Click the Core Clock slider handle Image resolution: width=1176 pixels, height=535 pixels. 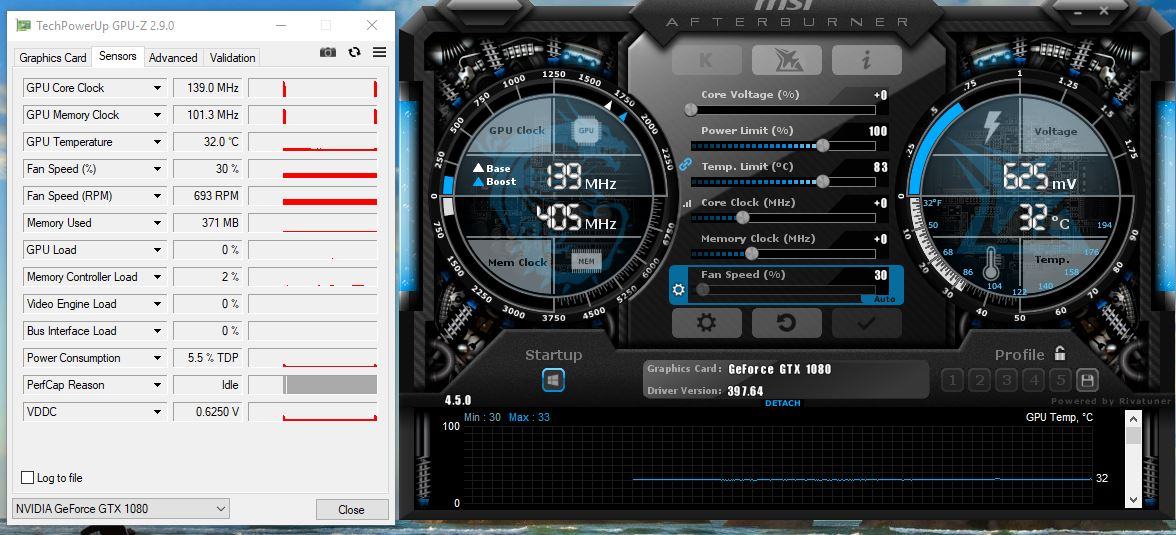tap(742, 218)
